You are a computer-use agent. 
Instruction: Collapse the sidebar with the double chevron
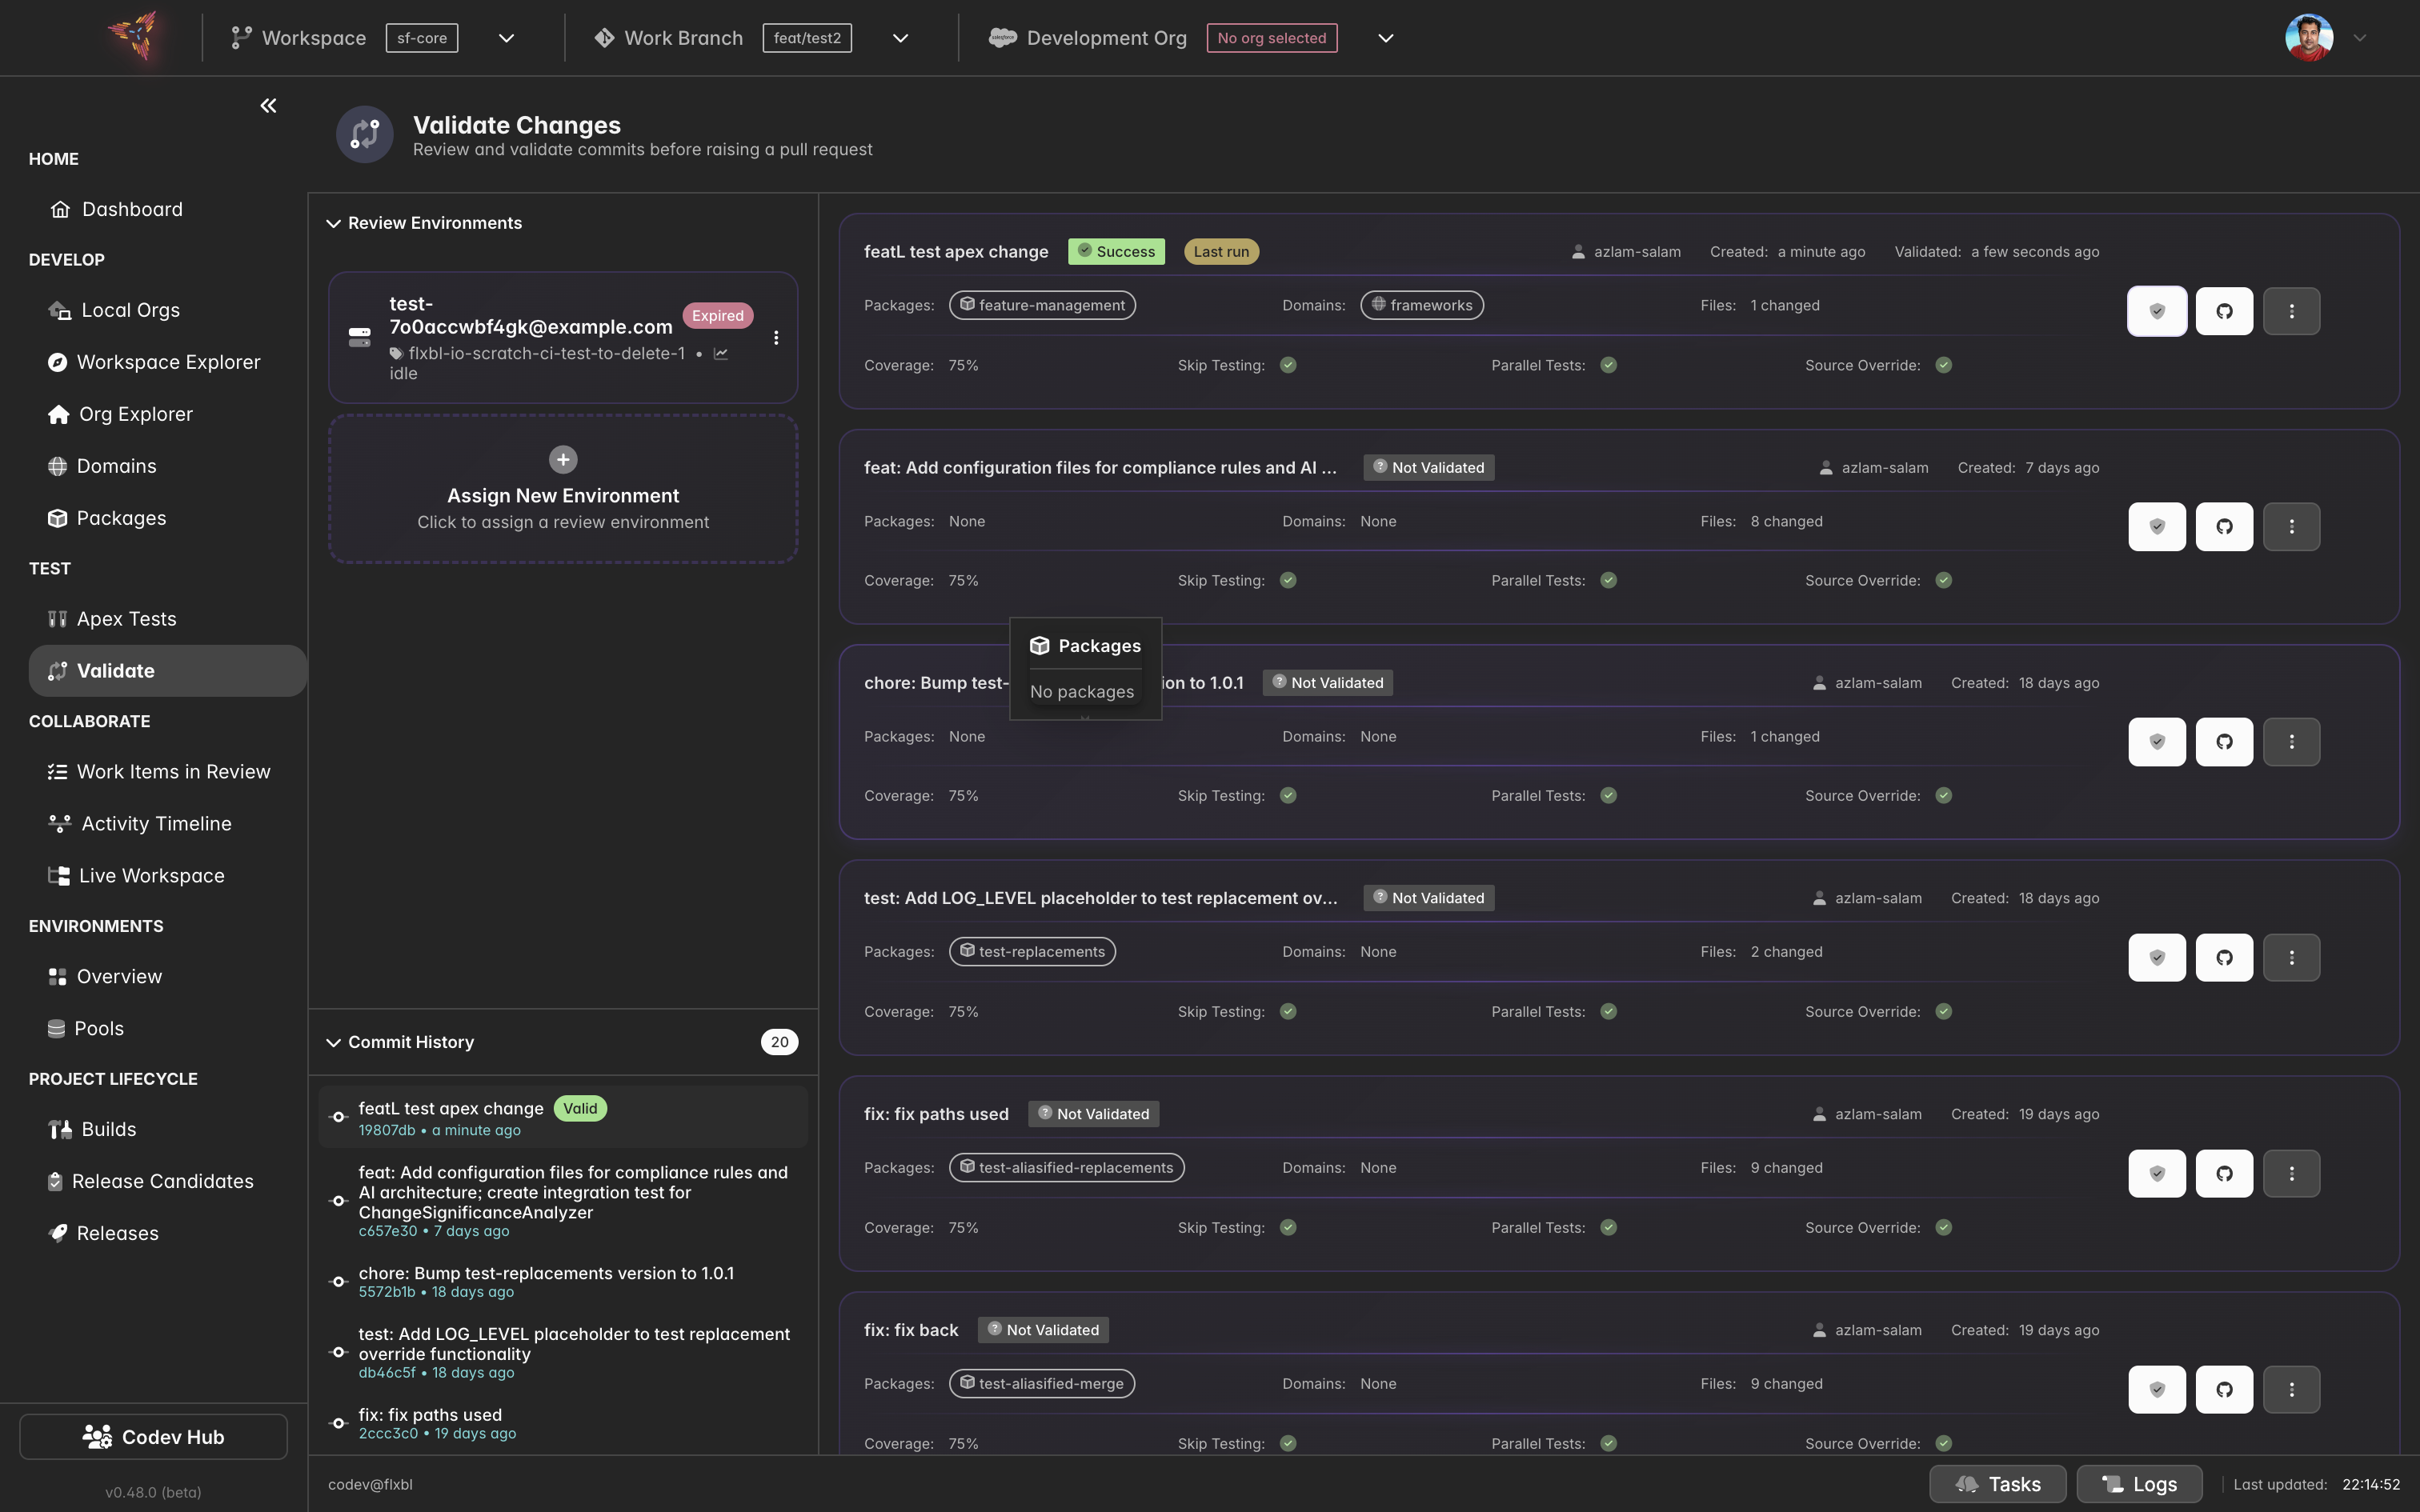(268, 105)
